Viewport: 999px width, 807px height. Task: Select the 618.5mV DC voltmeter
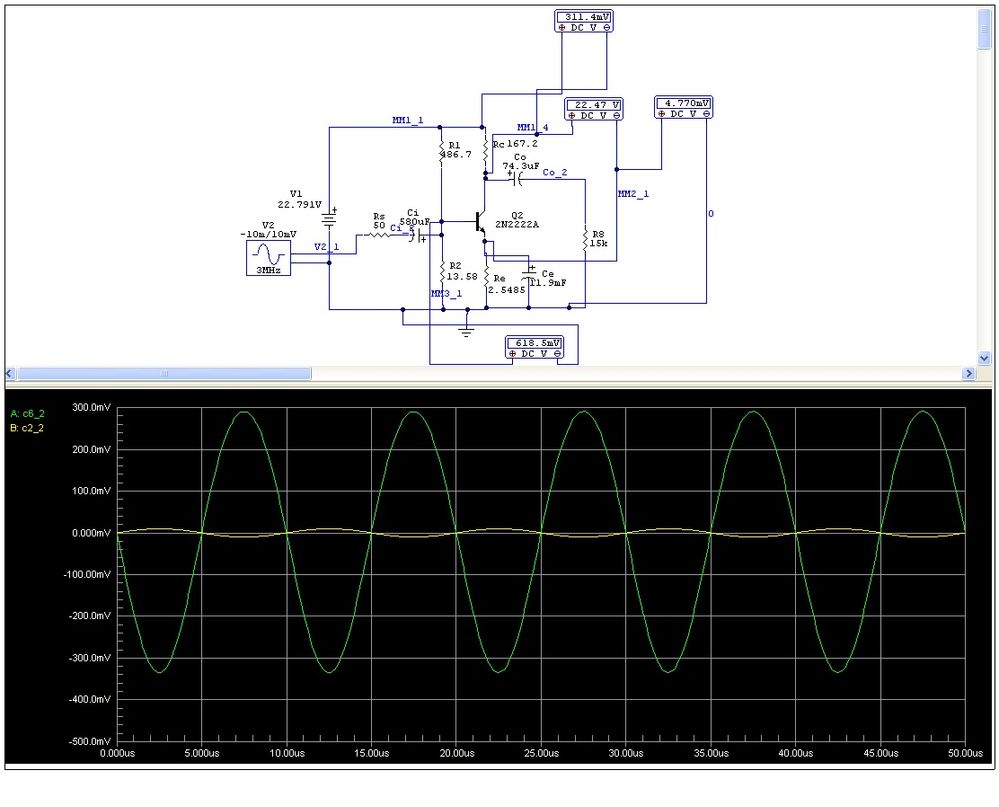[x=535, y=348]
